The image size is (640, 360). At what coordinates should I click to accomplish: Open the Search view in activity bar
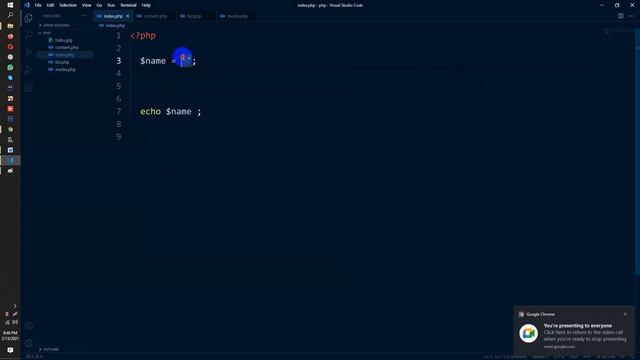[x=29, y=35]
